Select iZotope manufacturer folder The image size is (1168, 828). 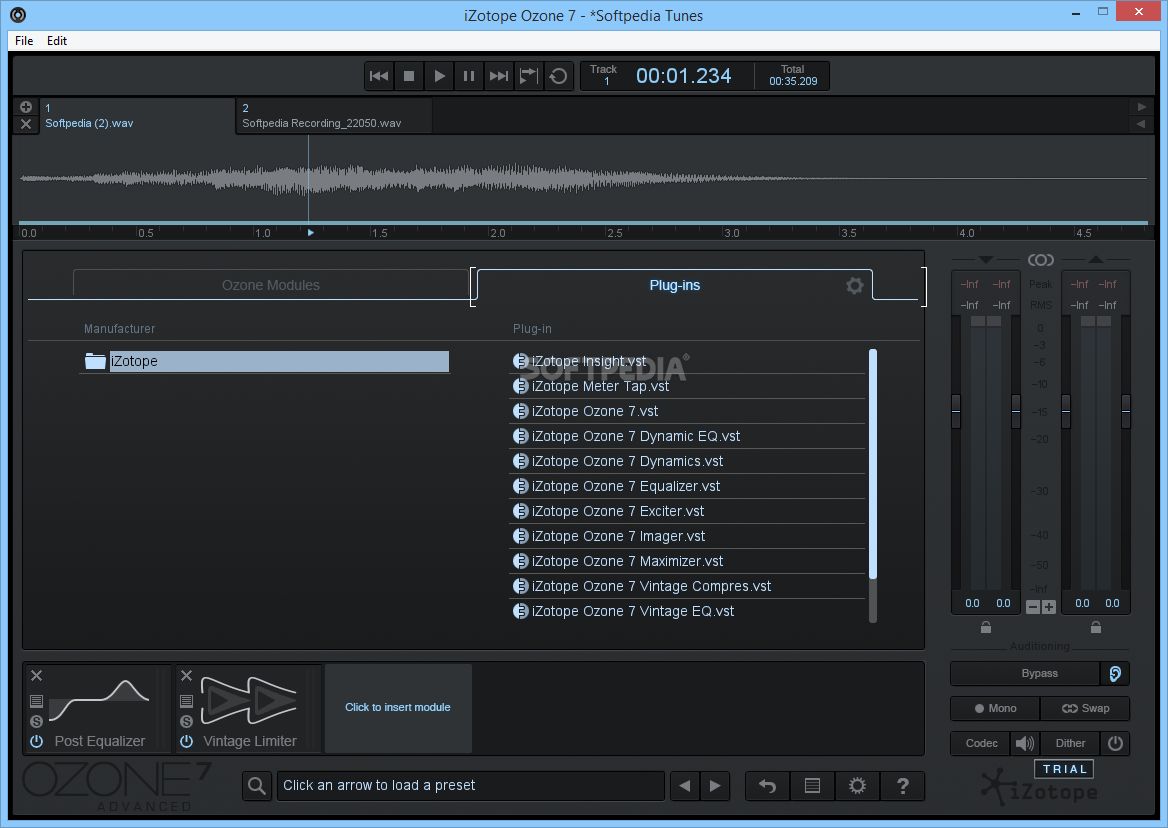coord(266,361)
